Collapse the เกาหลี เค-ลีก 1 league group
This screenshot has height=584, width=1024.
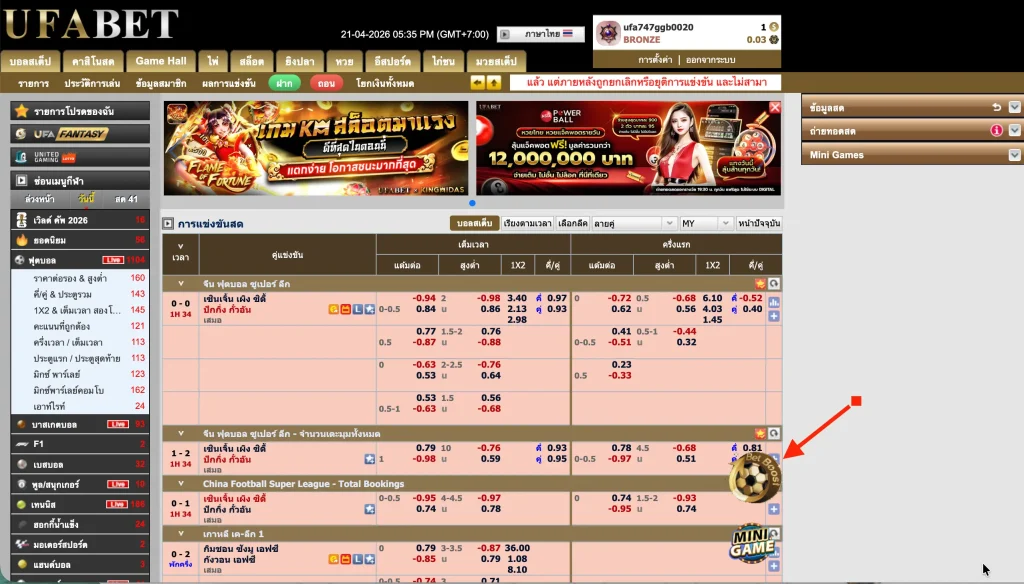[x=181, y=534]
